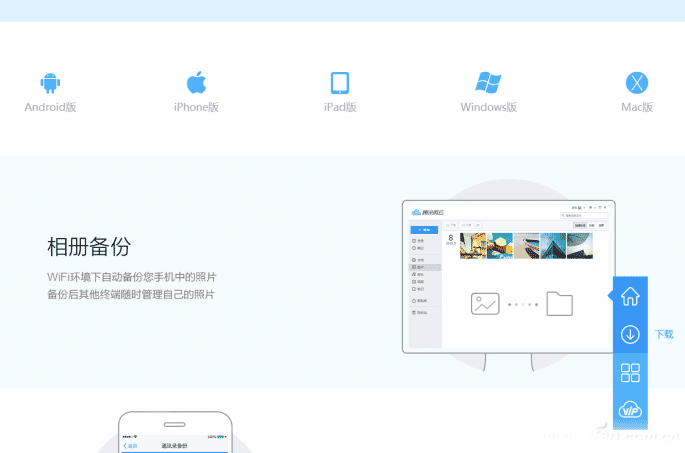Click the last photo thumbnail in the mockup

pyautogui.click(x=580, y=246)
